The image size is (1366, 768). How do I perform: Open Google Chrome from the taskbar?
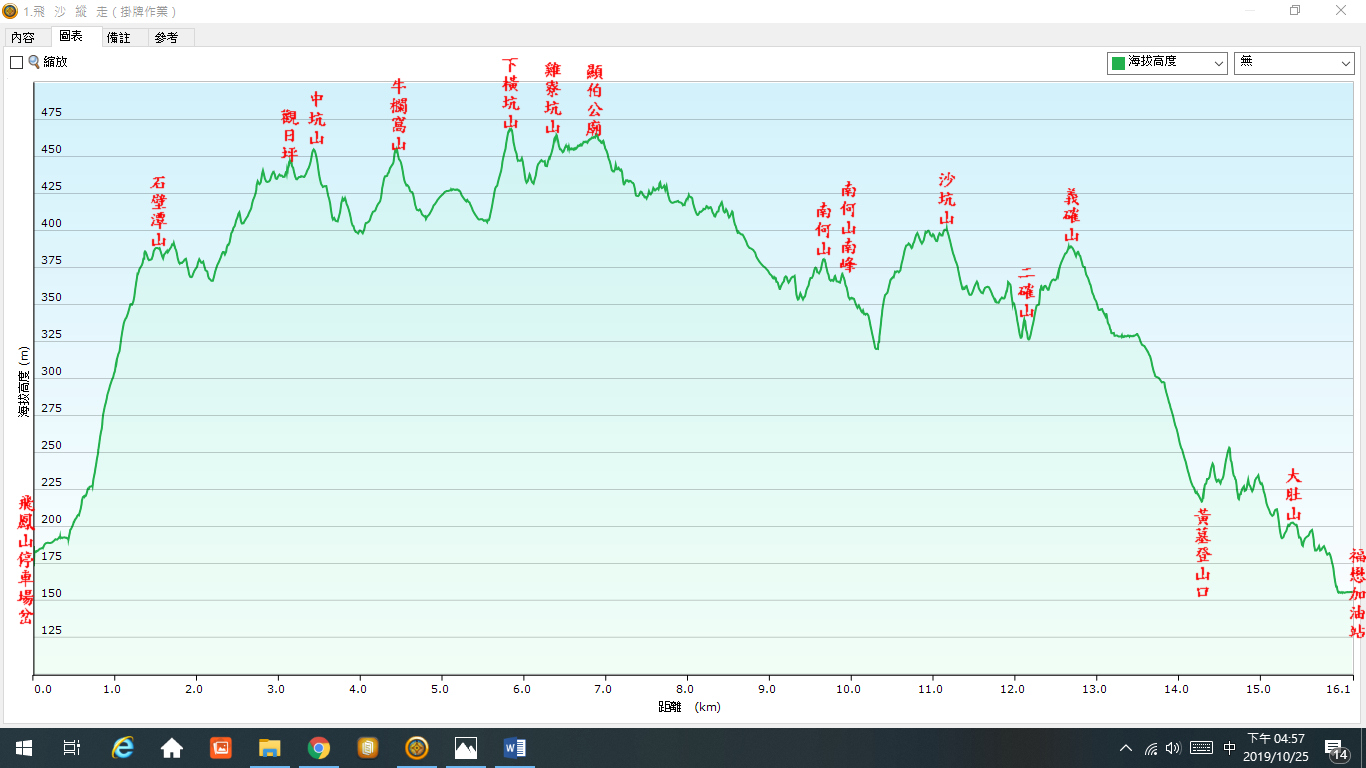click(x=319, y=747)
